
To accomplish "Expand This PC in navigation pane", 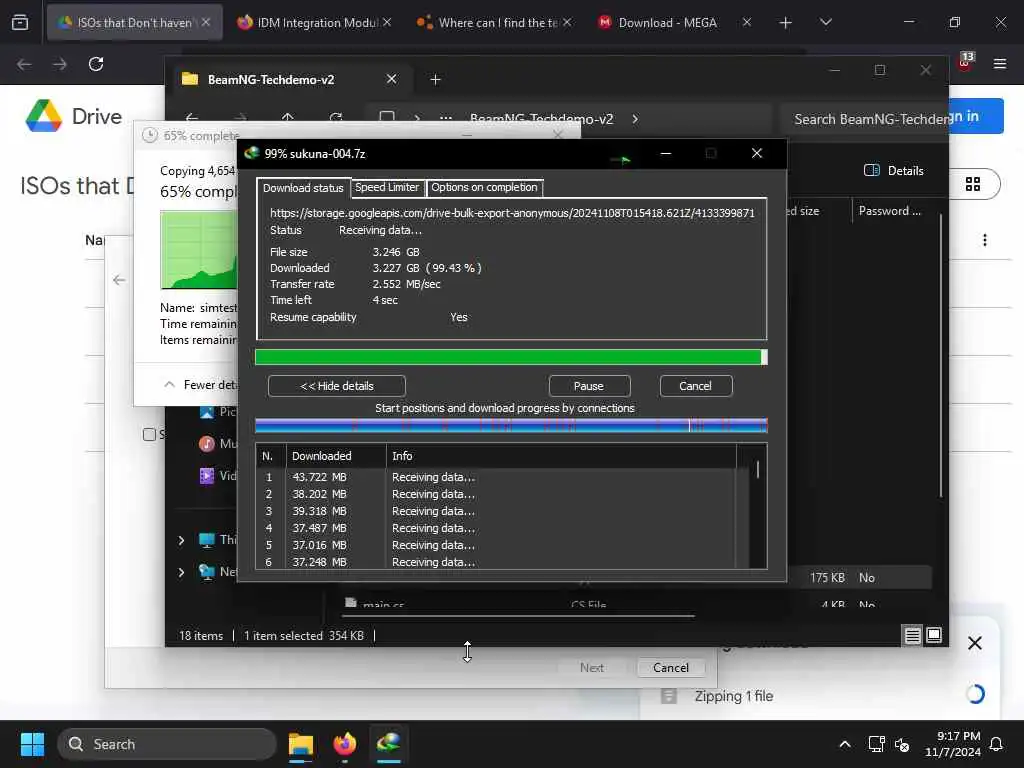I will (182, 541).
